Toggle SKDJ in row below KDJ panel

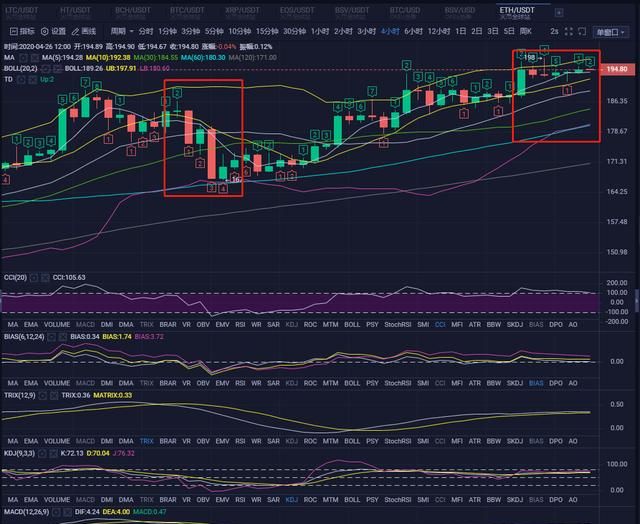[515, 500]
